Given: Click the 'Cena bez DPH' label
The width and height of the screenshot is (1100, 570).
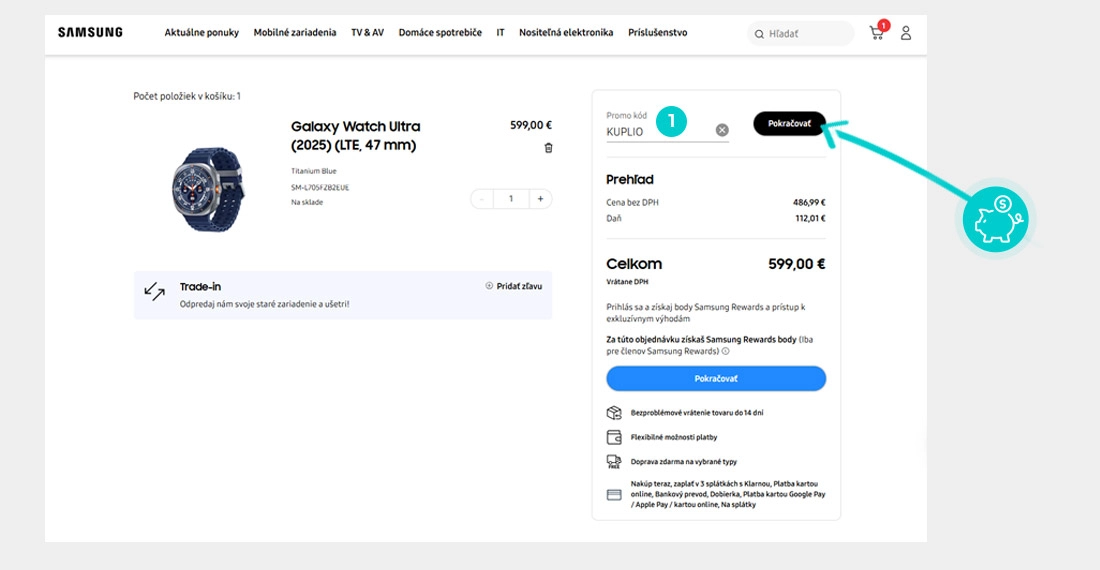Looking at the screenshot, I should pyautogui.click(x=632, y=202).
